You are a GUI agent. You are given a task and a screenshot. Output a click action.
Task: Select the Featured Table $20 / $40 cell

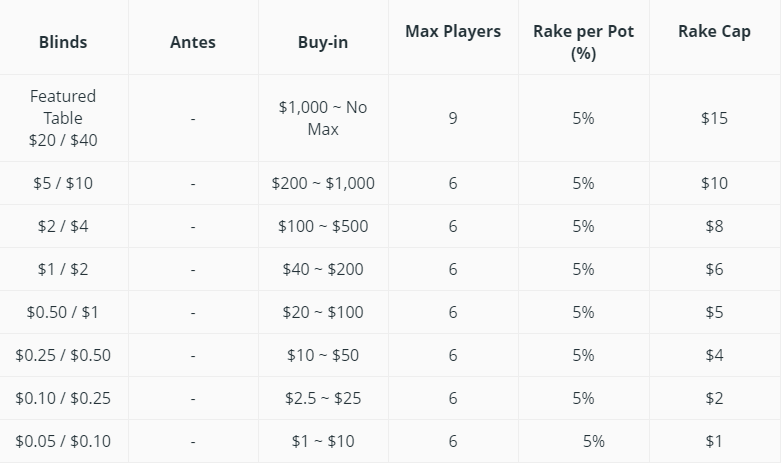click(x=63, y=118)
